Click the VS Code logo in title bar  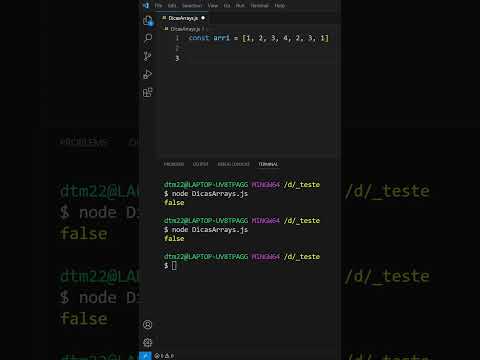pyautogui.click(x=146, y=5)
